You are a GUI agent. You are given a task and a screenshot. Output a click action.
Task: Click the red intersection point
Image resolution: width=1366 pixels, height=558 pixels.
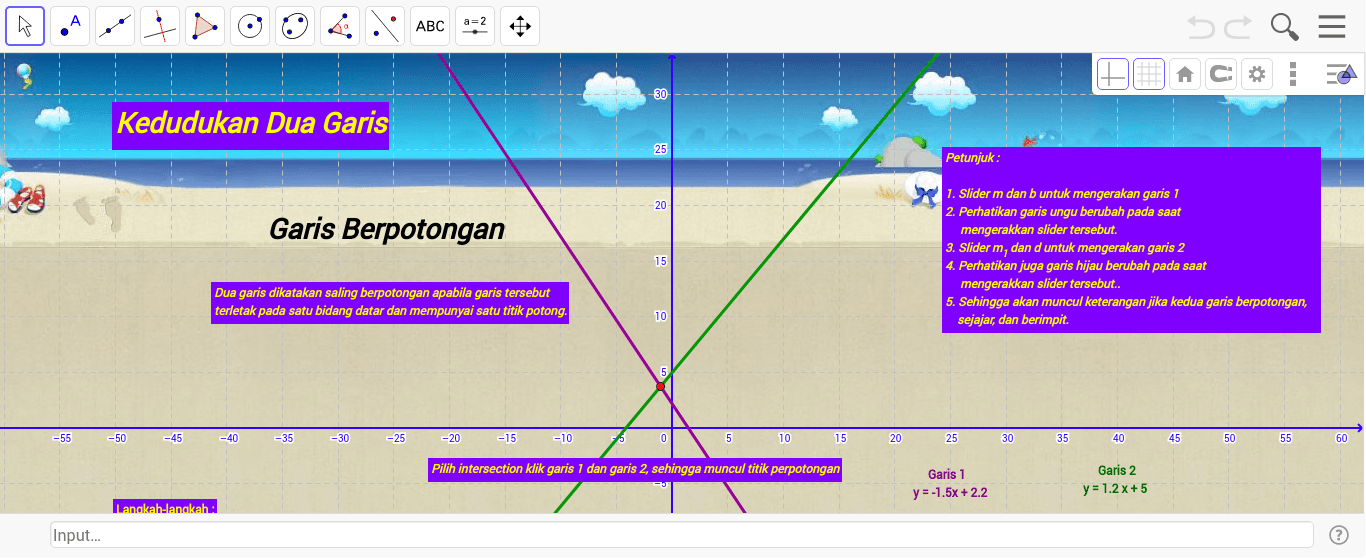pyautogui.click(x=660, y=386)
